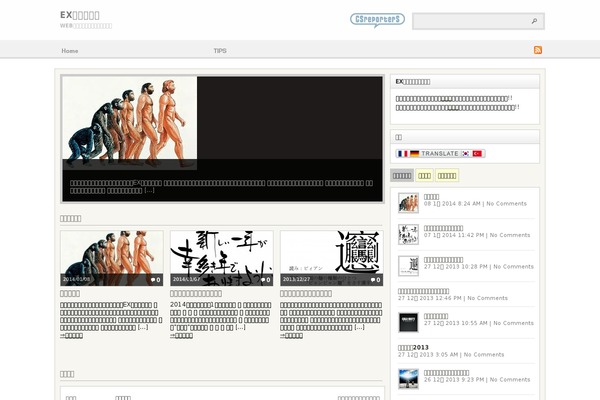Open the calligraphy new year post thumbnail
Viewport: 600px width, 400px height.
[221, 258]
